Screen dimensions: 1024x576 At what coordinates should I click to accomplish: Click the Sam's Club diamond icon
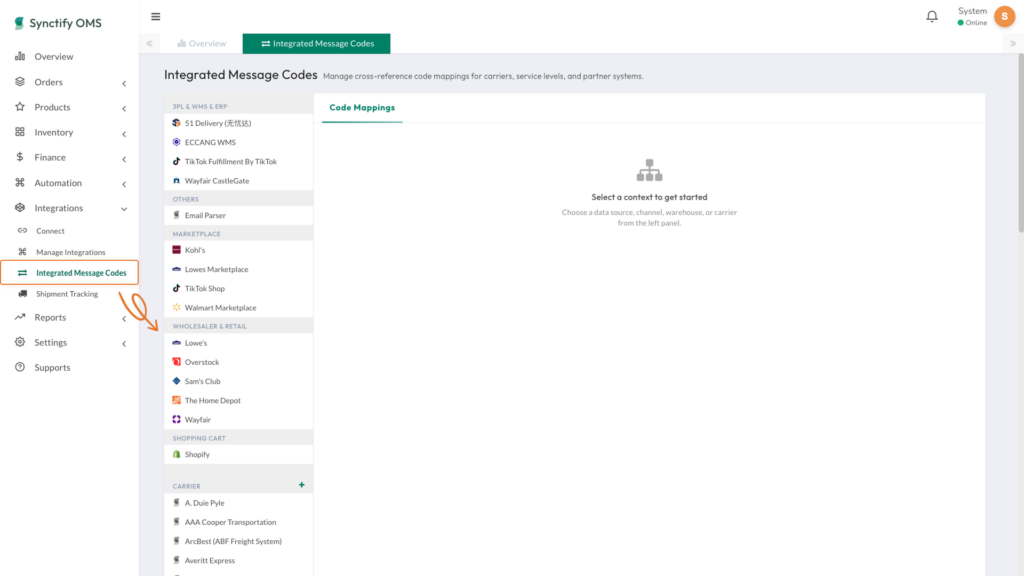tap(176, 381)
